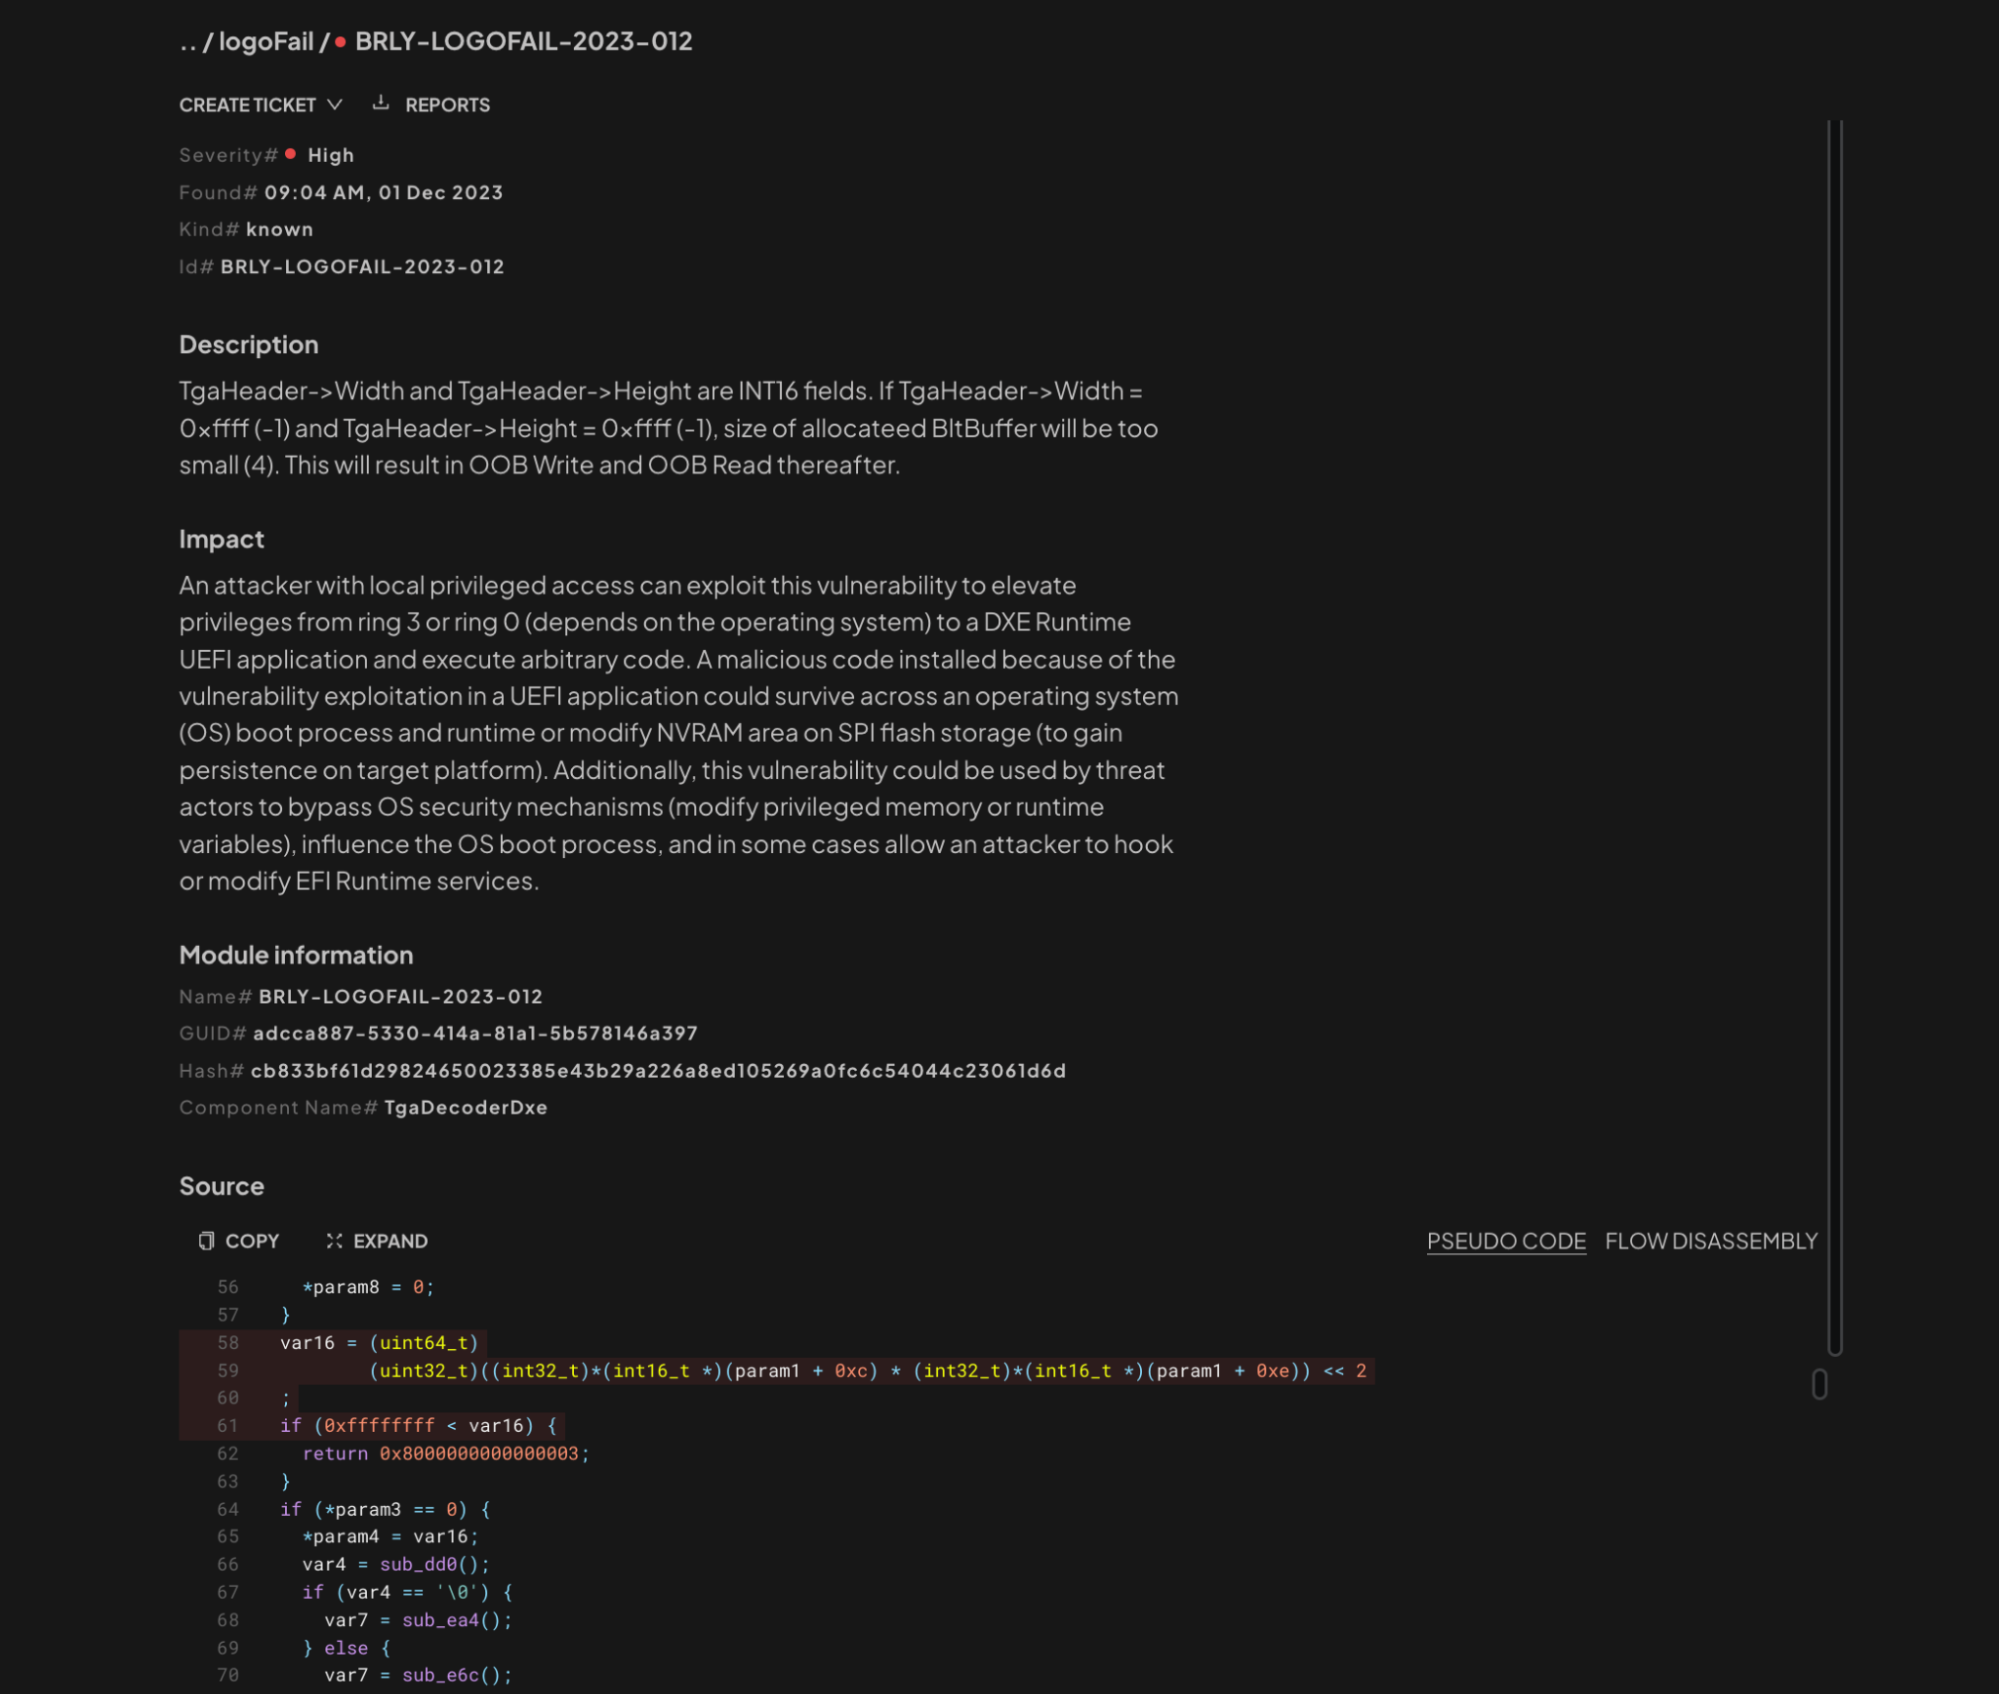Click highlighted line number 59 in code
Image resolution: width=1999 pixels, height=1695 pixels.
point(228,1371)
